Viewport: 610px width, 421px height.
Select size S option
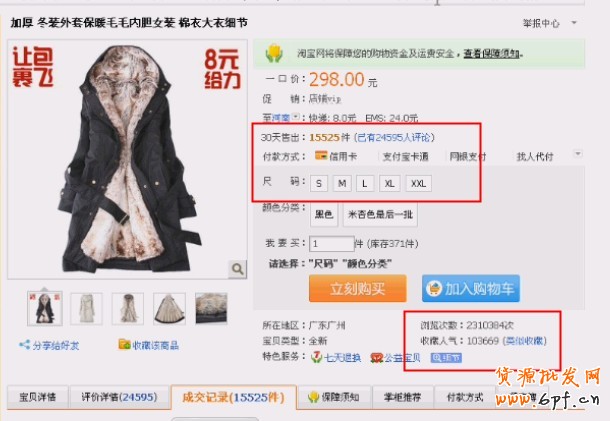(x=319, y=183)
